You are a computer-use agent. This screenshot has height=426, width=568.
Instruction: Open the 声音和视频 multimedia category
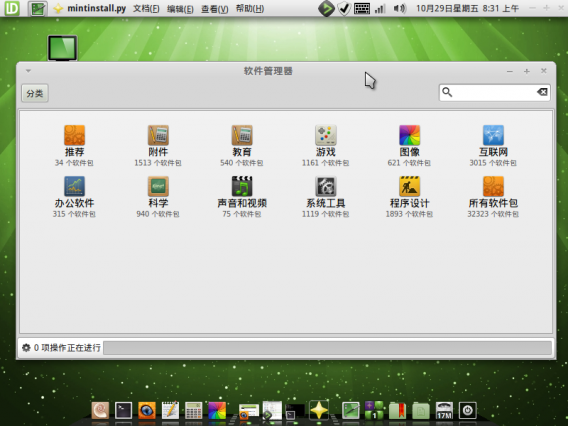pyautogui.click(x=242, y=197)
